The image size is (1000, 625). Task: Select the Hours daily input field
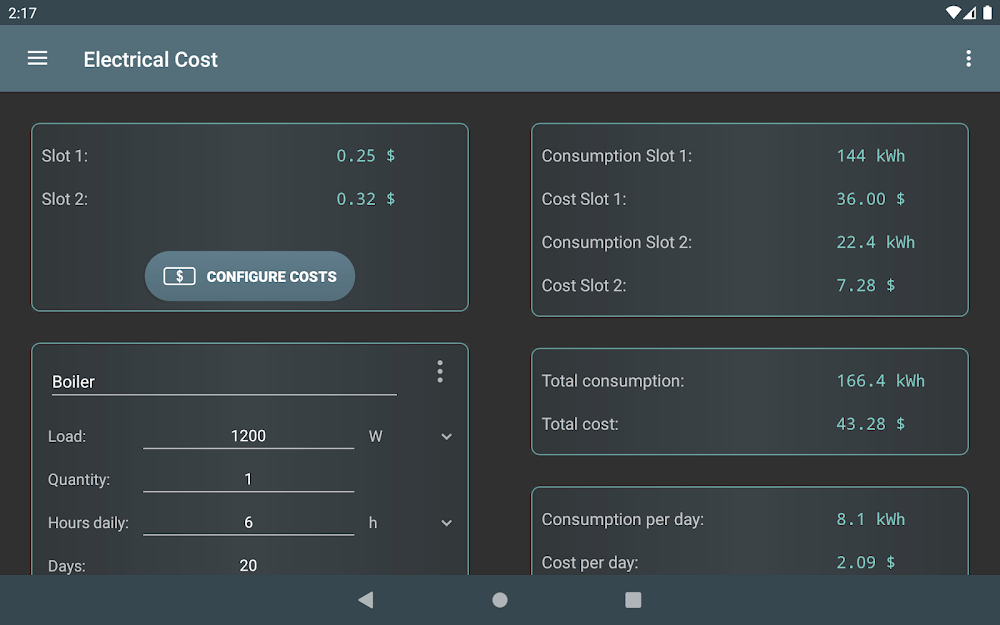point(248,522)
